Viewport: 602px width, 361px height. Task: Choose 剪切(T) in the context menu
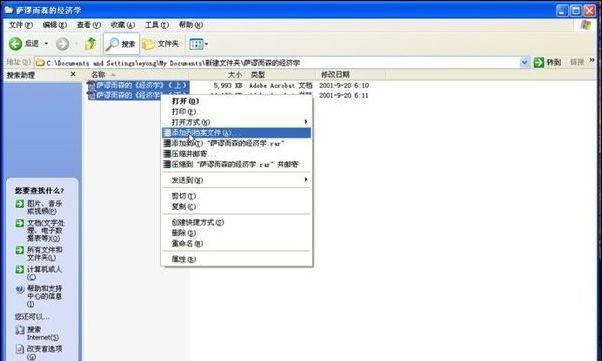236,196
